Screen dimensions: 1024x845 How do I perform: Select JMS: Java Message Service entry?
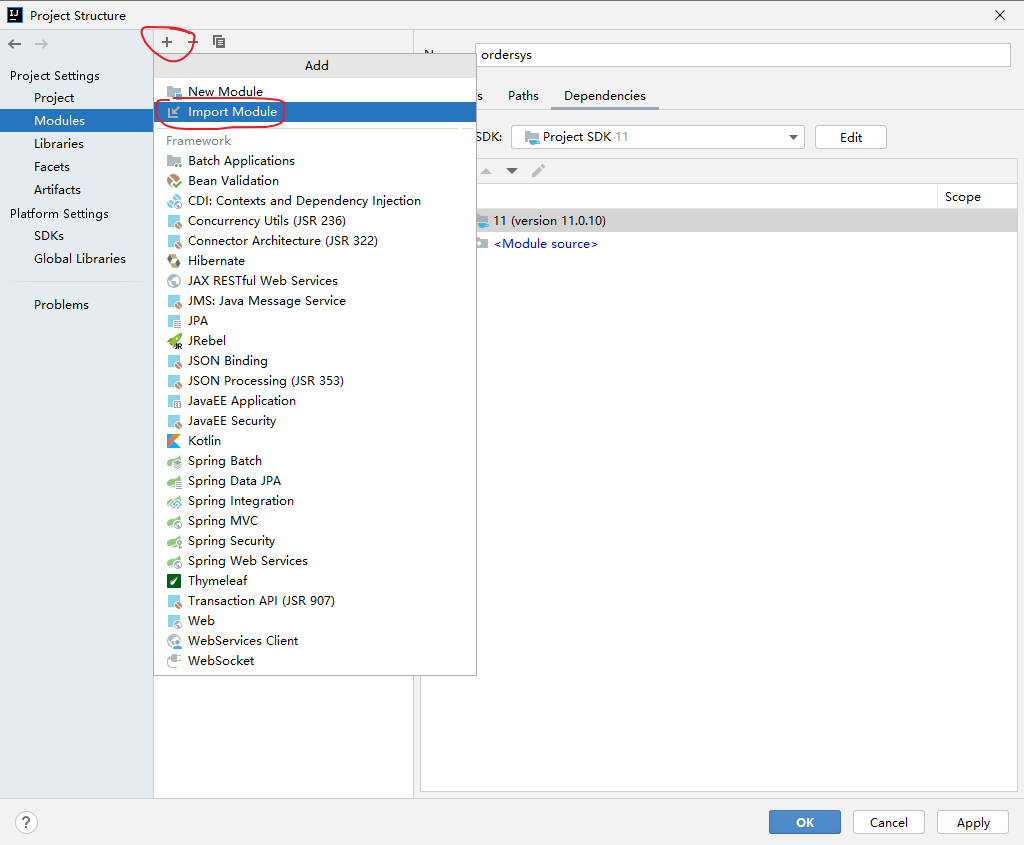[x=315, y=301]
